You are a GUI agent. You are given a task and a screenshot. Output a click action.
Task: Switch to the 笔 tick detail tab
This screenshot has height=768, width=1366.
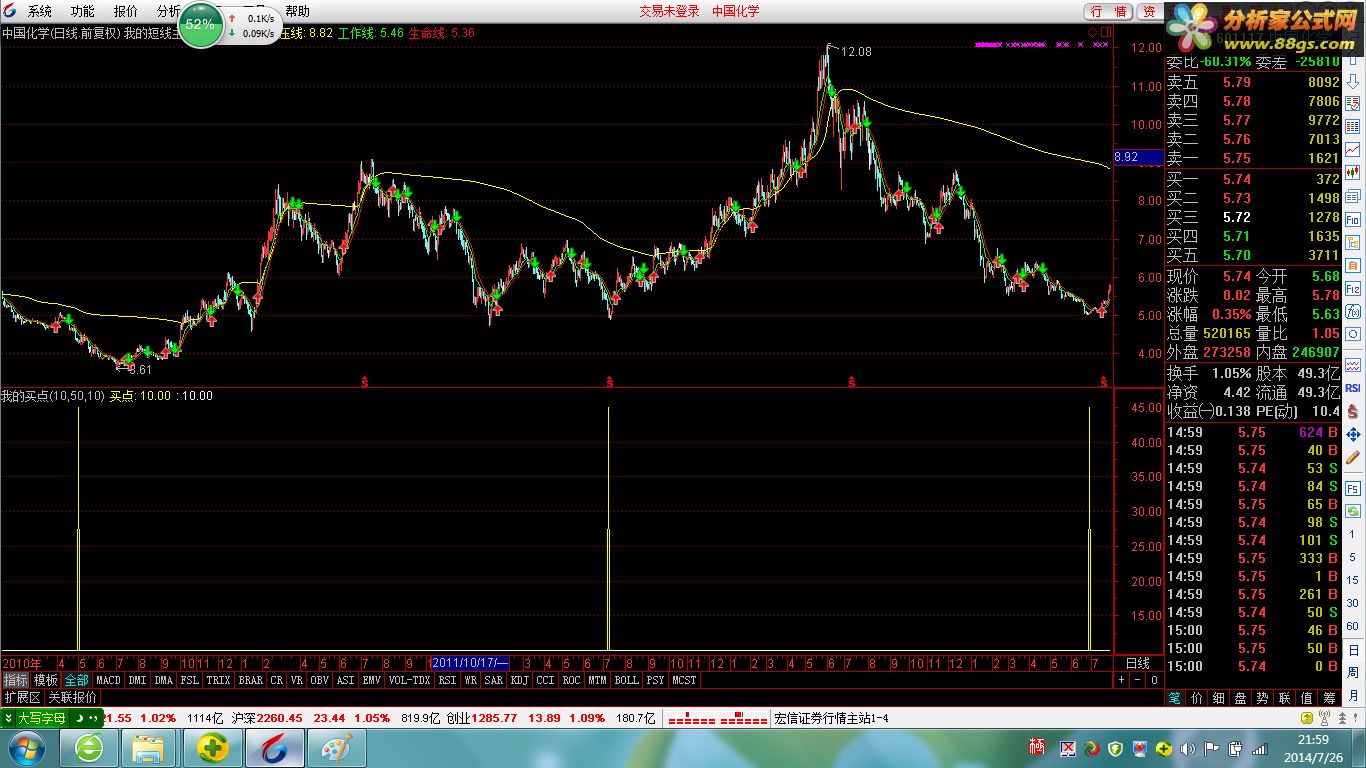pos(1177,698)
